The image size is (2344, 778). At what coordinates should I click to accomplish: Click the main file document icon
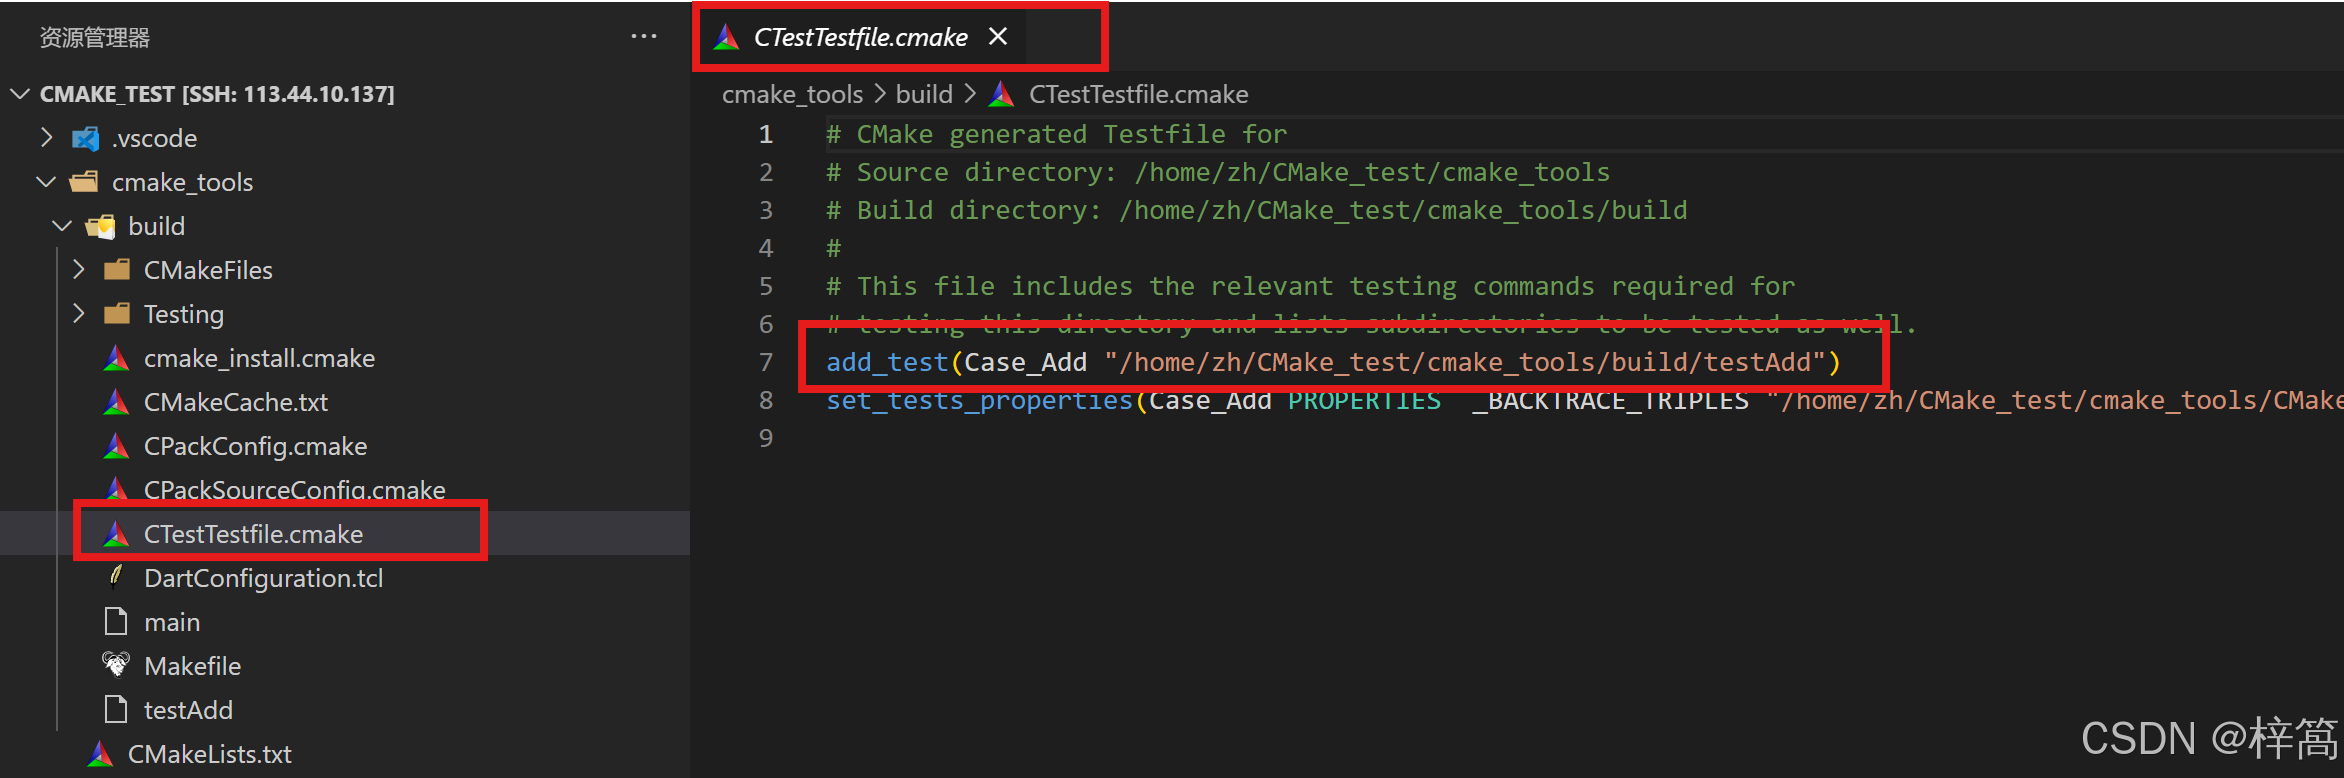[116, 622]
